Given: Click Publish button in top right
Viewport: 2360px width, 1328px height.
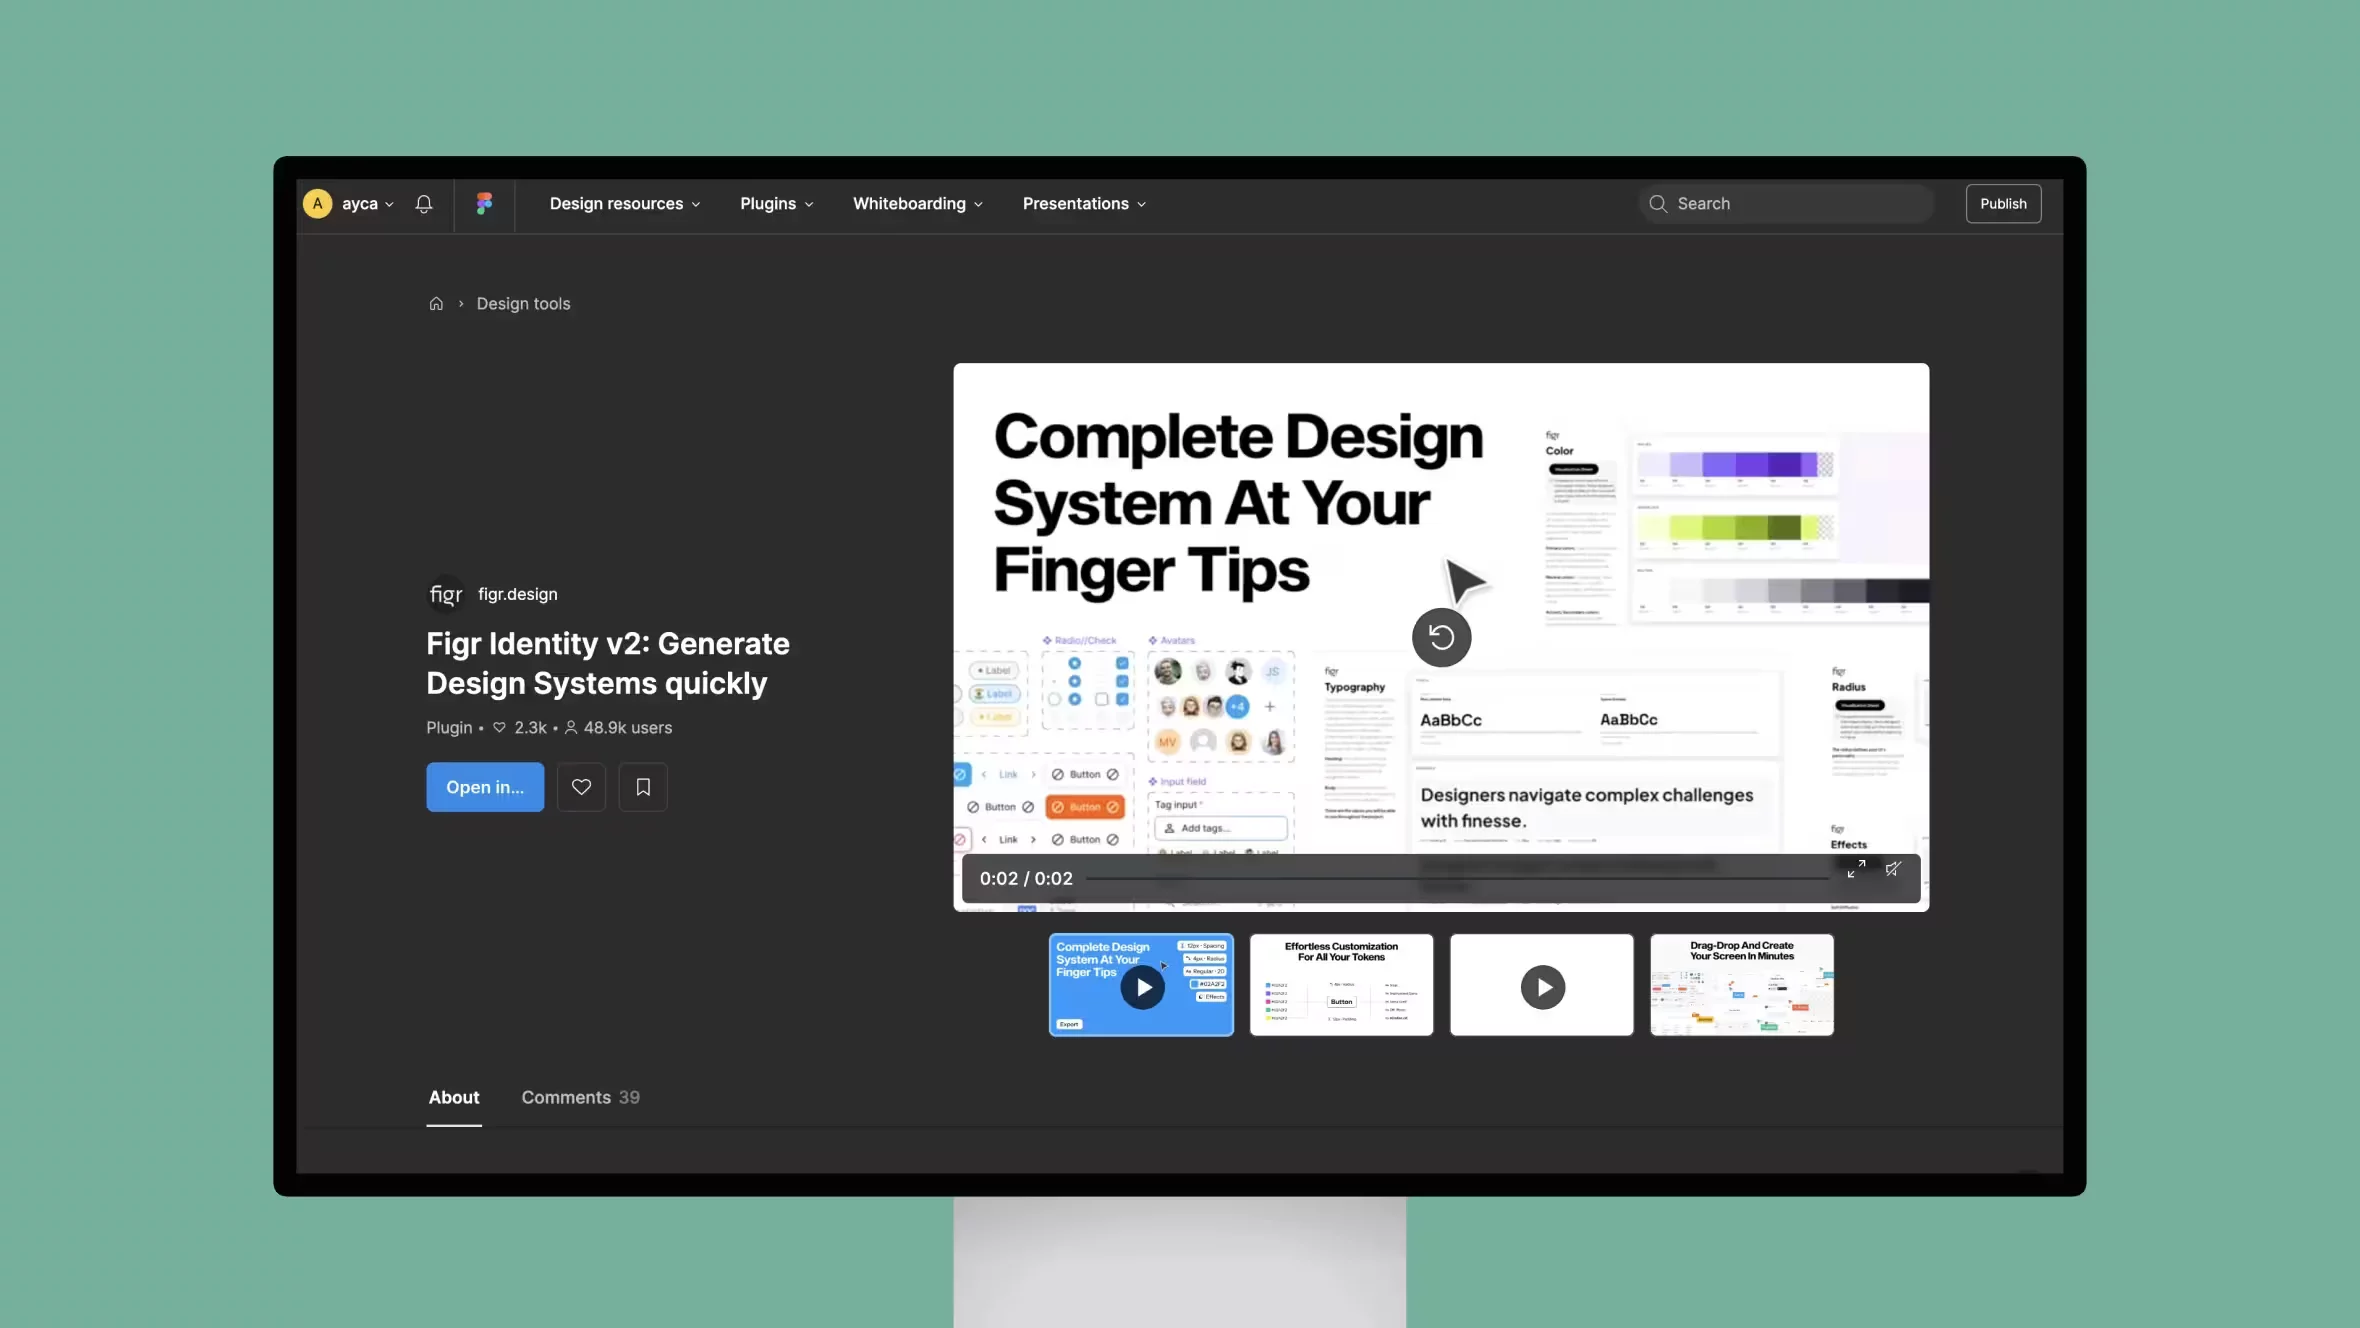Looking at the screenshot, I should [2002, 204].
